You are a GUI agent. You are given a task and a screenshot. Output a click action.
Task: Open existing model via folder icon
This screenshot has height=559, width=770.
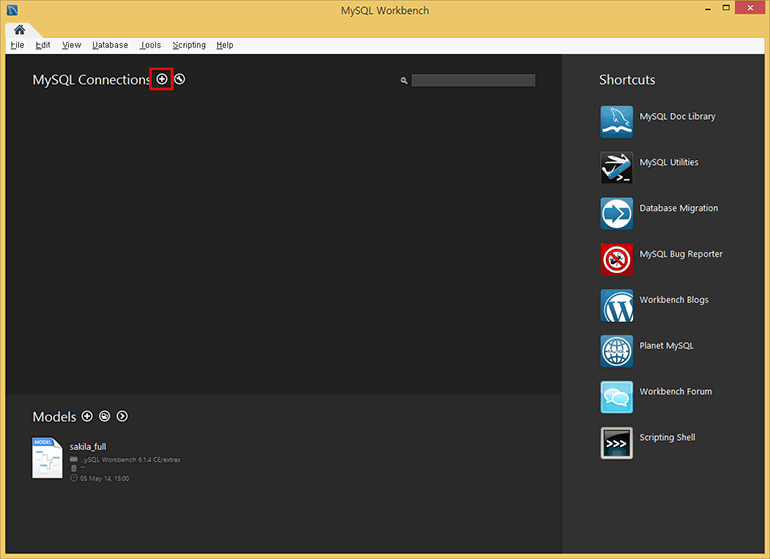[x=105, y=416]
